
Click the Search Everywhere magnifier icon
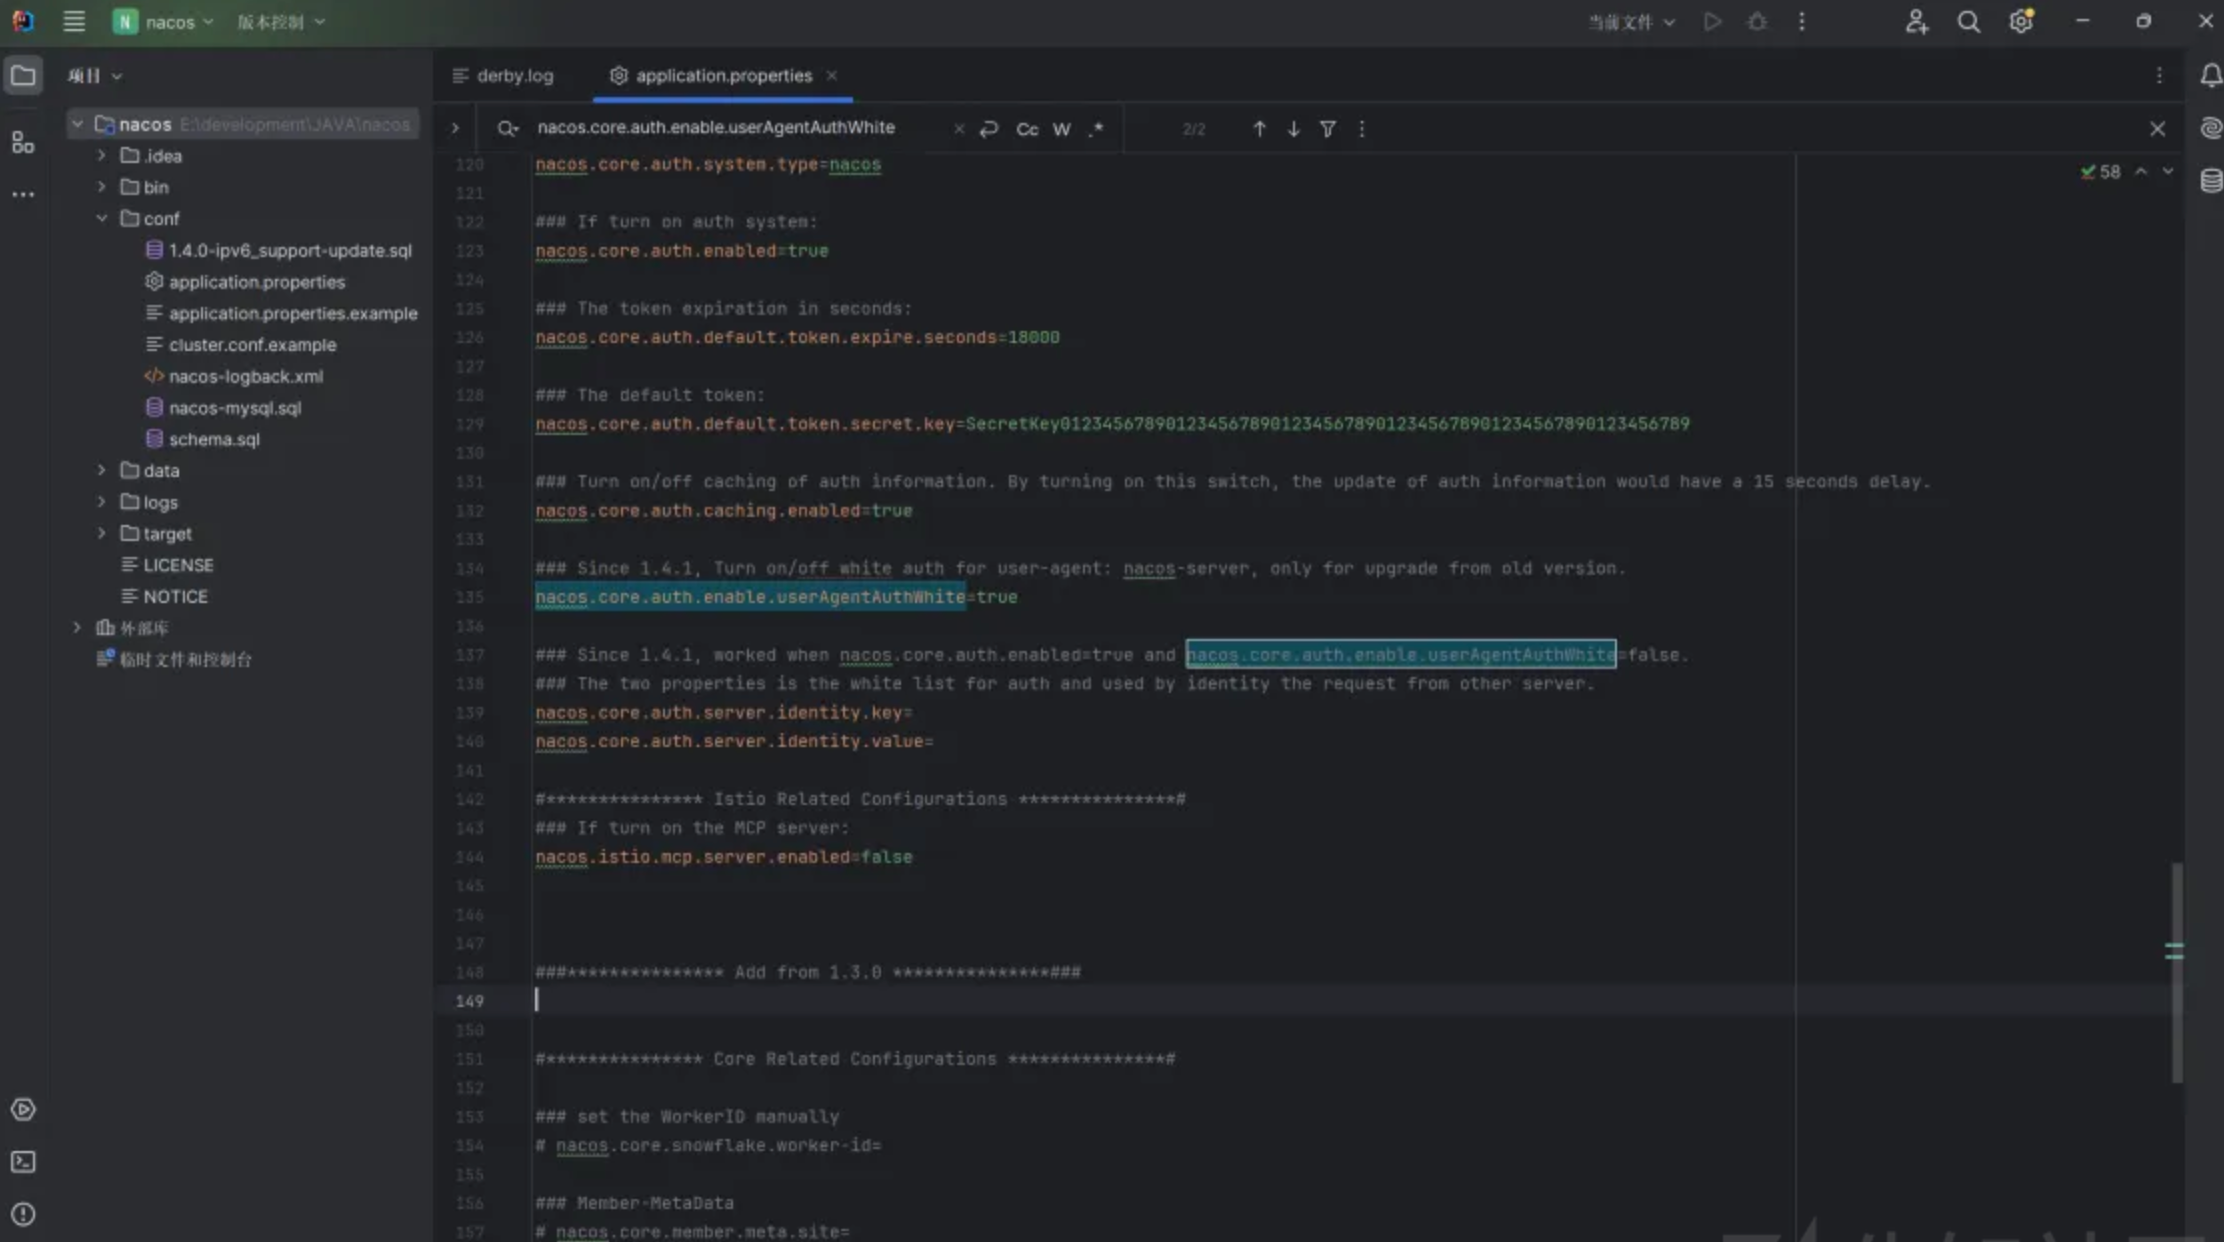click(x=1968, y=21)
